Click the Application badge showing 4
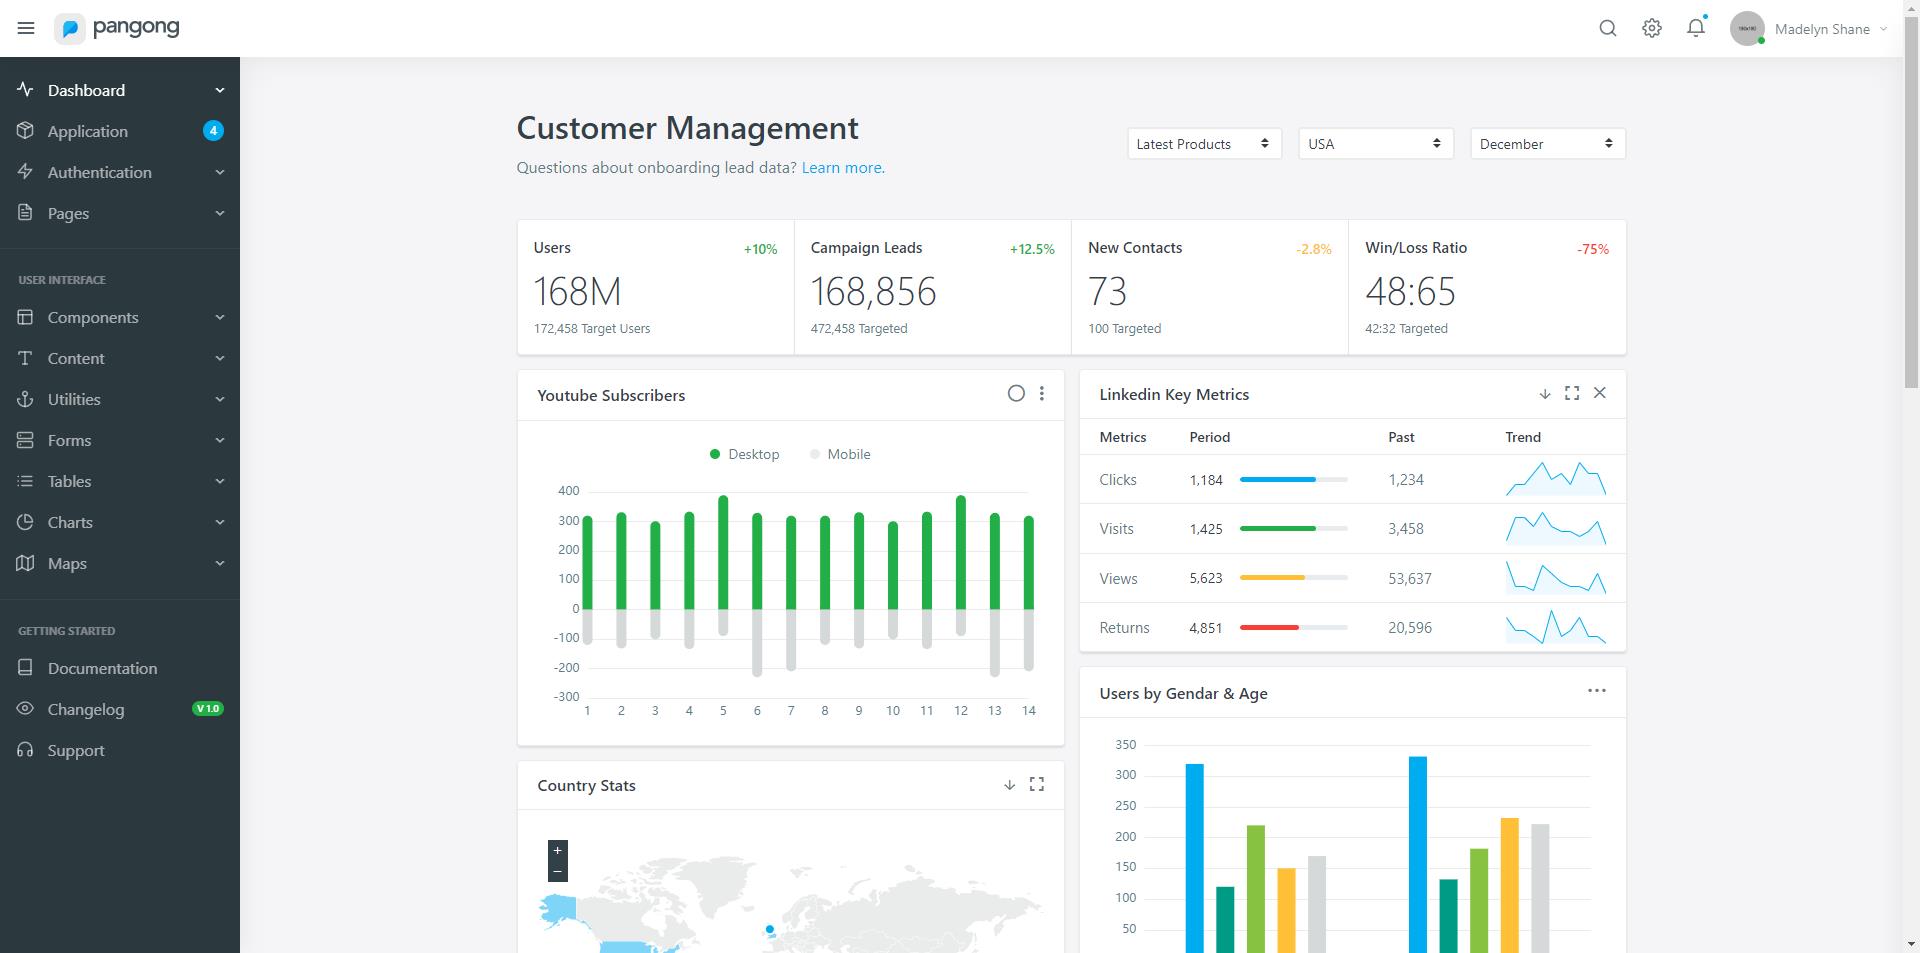 pyautogui.click(x=213, y=130)
